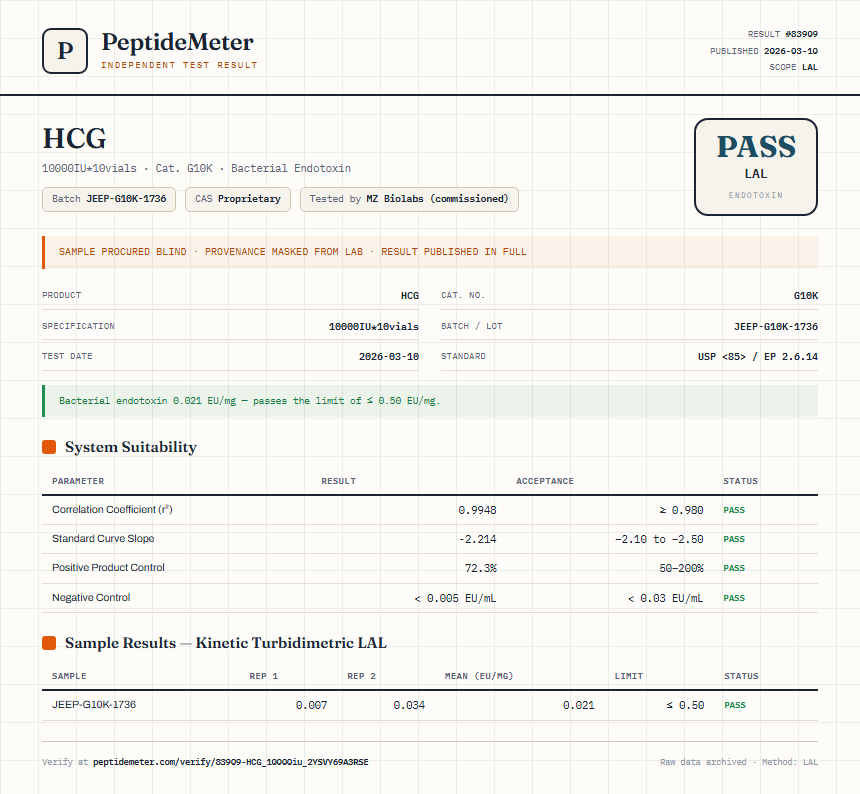Viewport: 860px width, 794px height.
Task: Click the Tested by MZ Biolabs chip
Action: (x=409, y=199)
